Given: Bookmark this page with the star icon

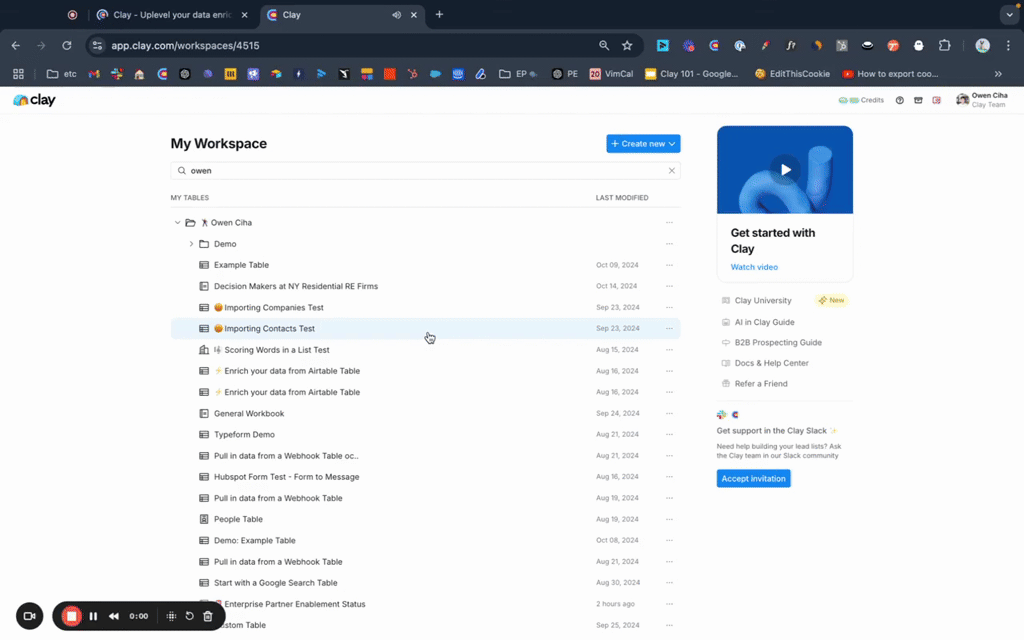Looking at the screenshot, I should tap(627, 45).
